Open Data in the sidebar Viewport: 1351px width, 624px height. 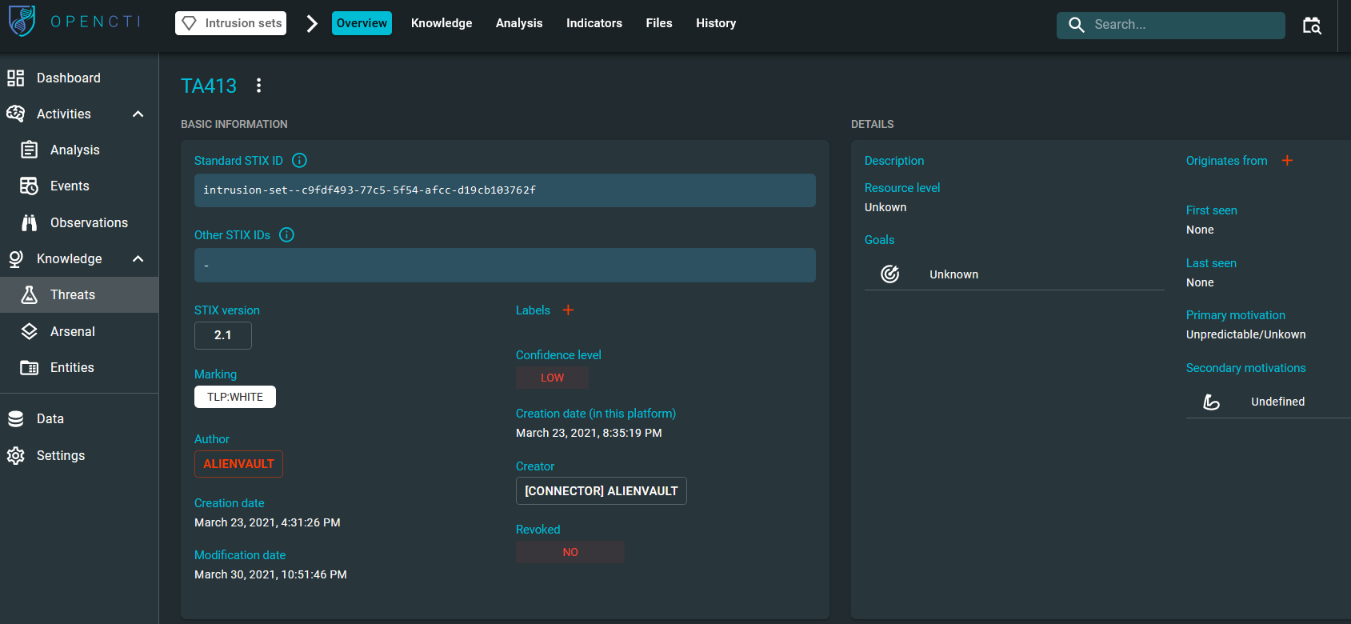79,419
